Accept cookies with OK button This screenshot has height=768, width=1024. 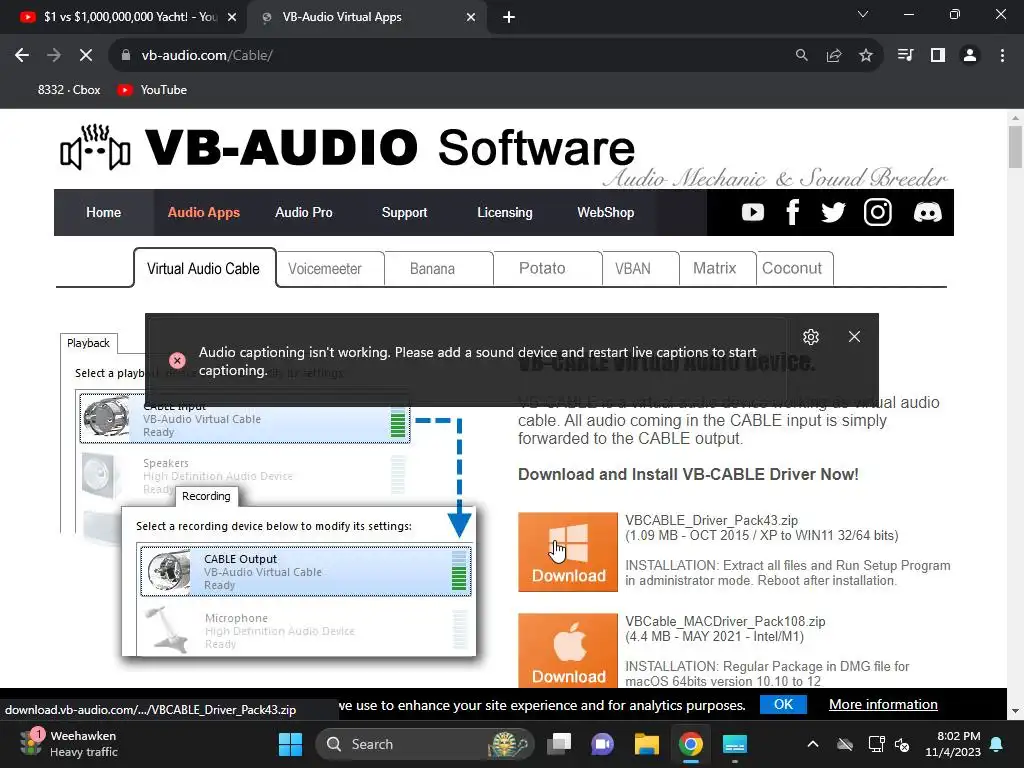(x=783, y=704)
